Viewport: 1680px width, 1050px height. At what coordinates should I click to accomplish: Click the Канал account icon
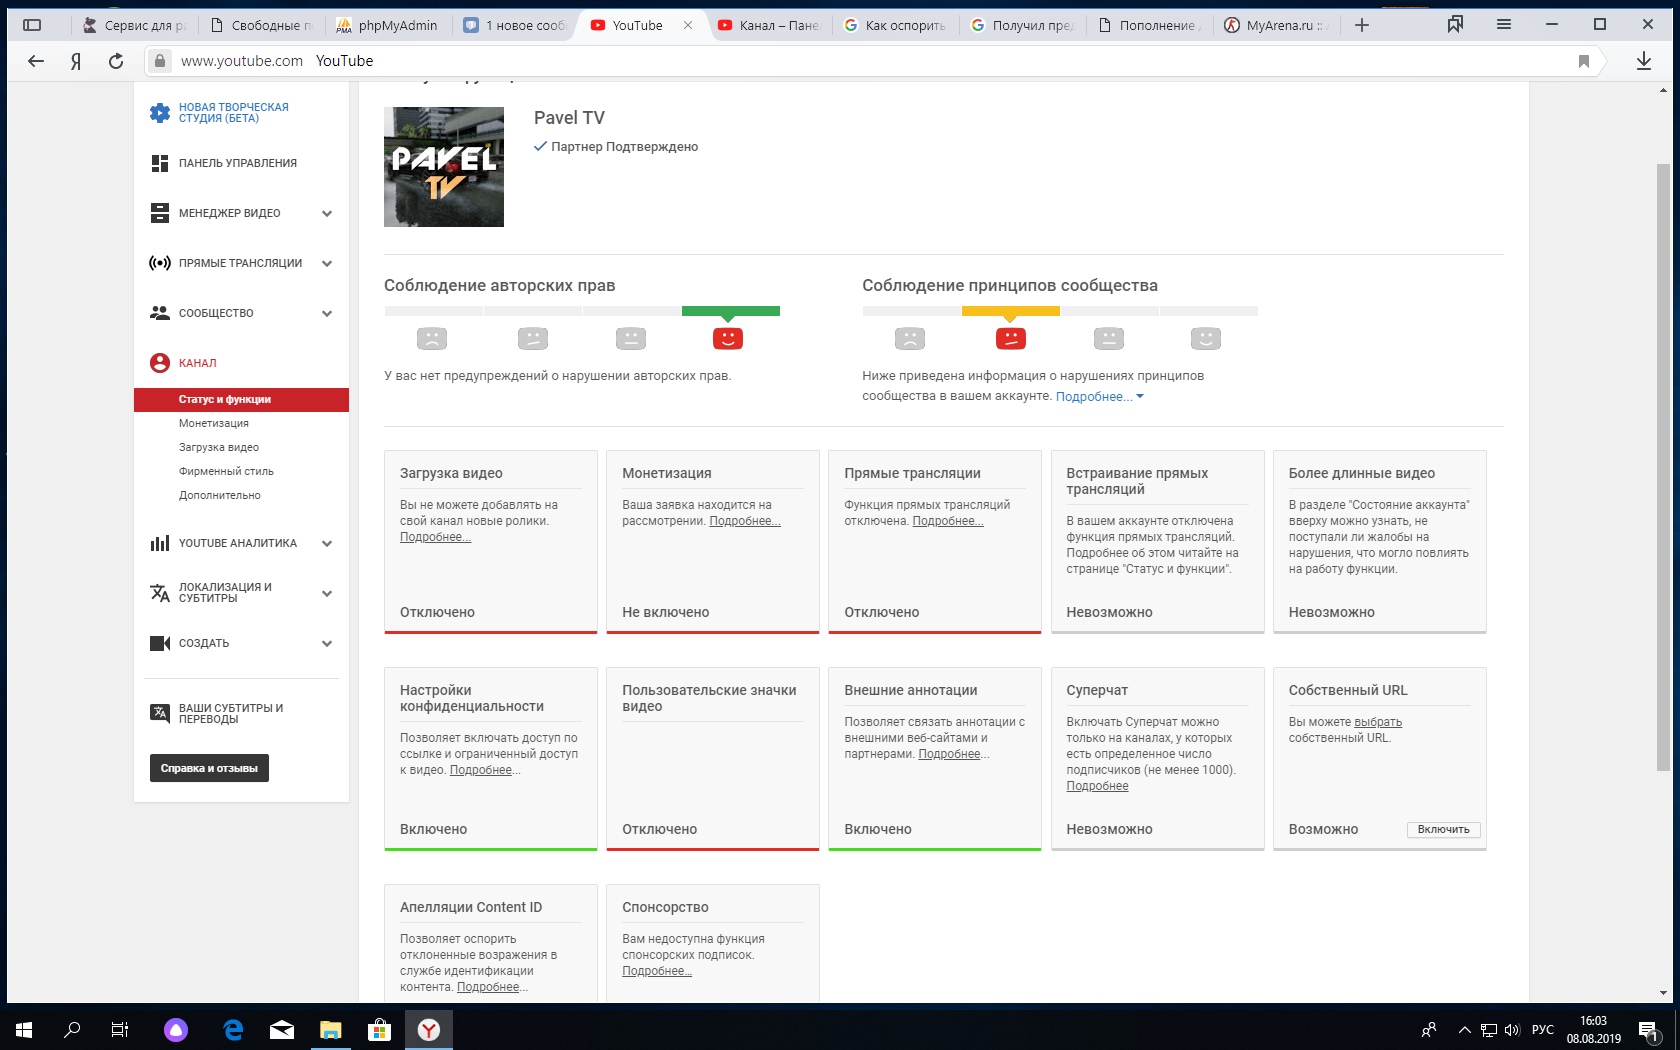pos(160,363)
